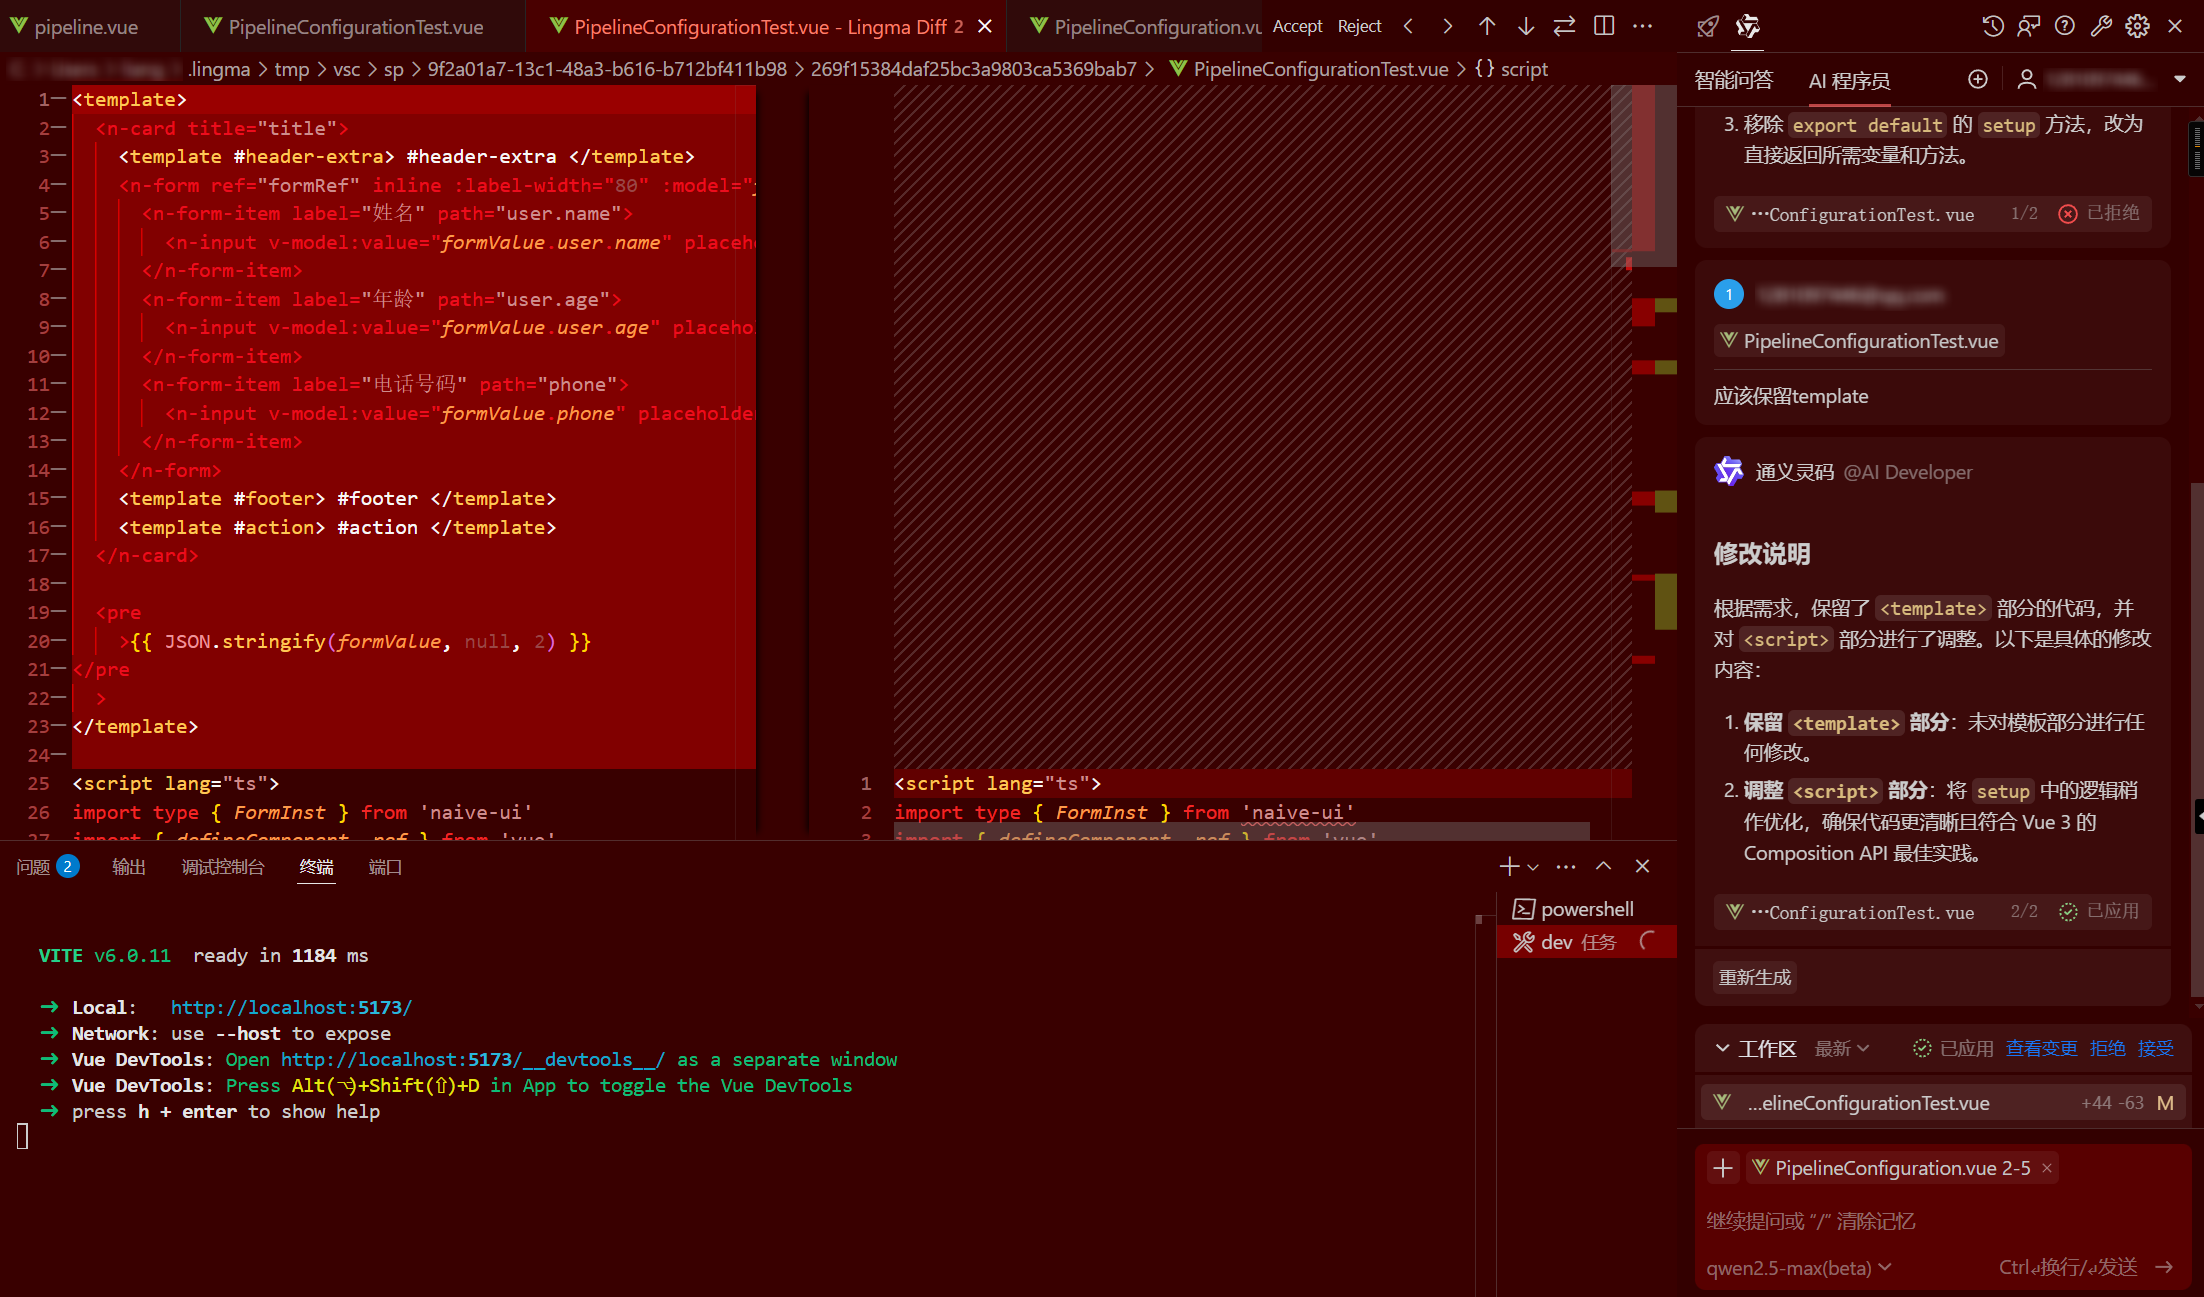This screenshot has width=2204, height=1297.
Task: Select the rocket icon panel tab
Action: 1708,26
